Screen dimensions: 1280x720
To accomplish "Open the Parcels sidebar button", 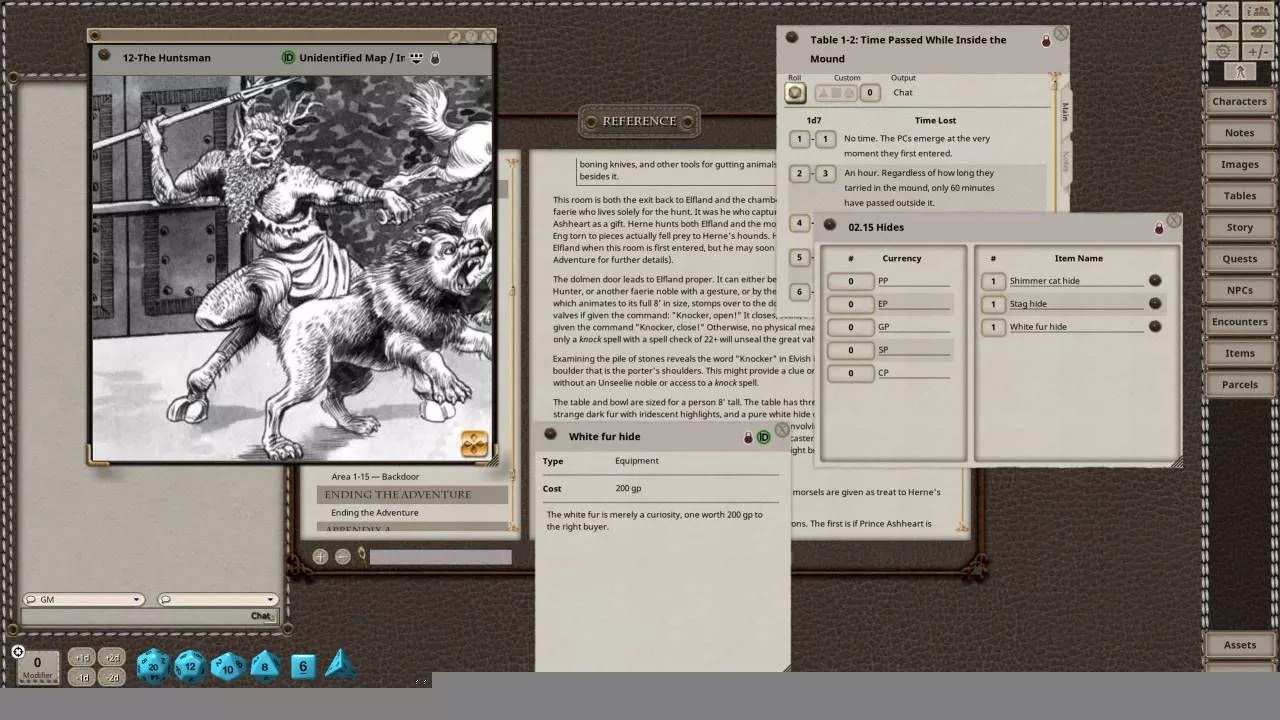I will (x=1239, y=384).
